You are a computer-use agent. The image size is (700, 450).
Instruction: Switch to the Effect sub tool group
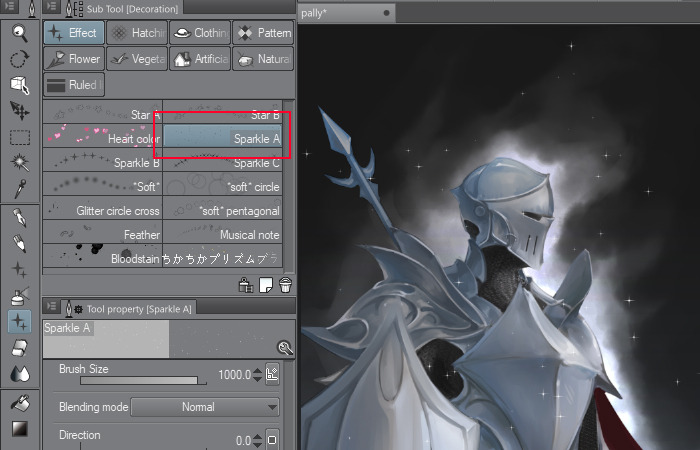(x=74, y=33)
